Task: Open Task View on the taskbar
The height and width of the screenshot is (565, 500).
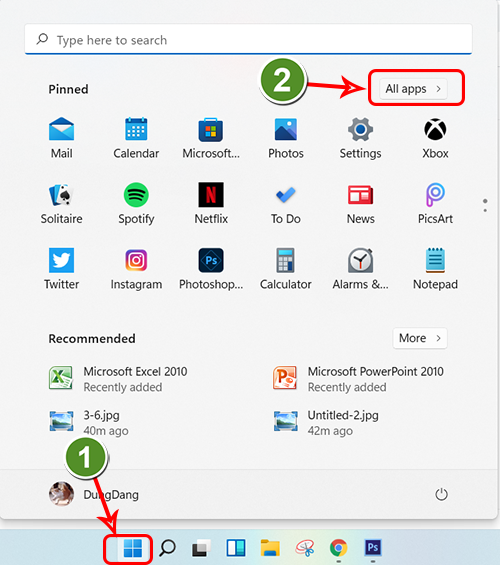Action: [x=201, y=548]
